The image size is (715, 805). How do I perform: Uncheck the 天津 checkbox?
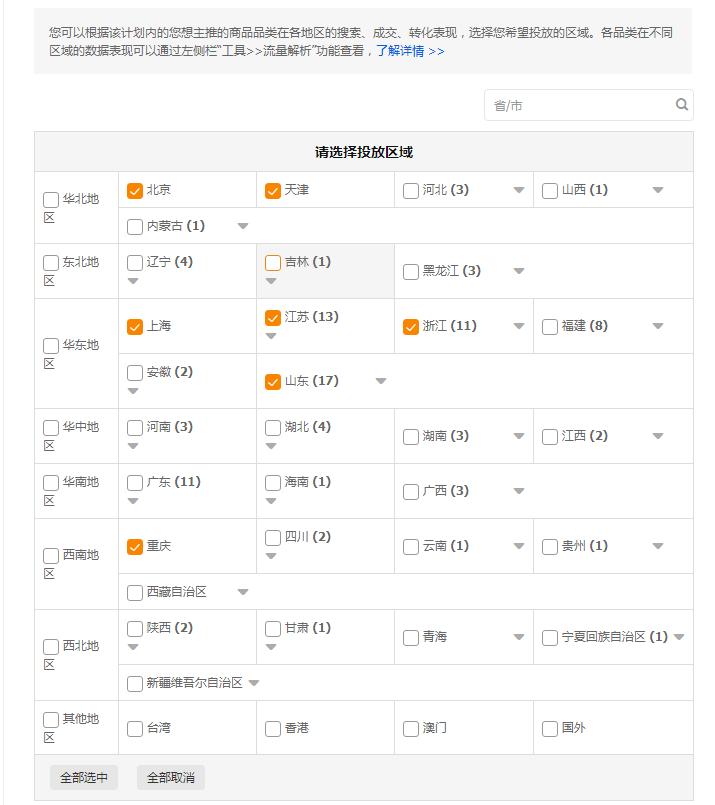(273, 190)
